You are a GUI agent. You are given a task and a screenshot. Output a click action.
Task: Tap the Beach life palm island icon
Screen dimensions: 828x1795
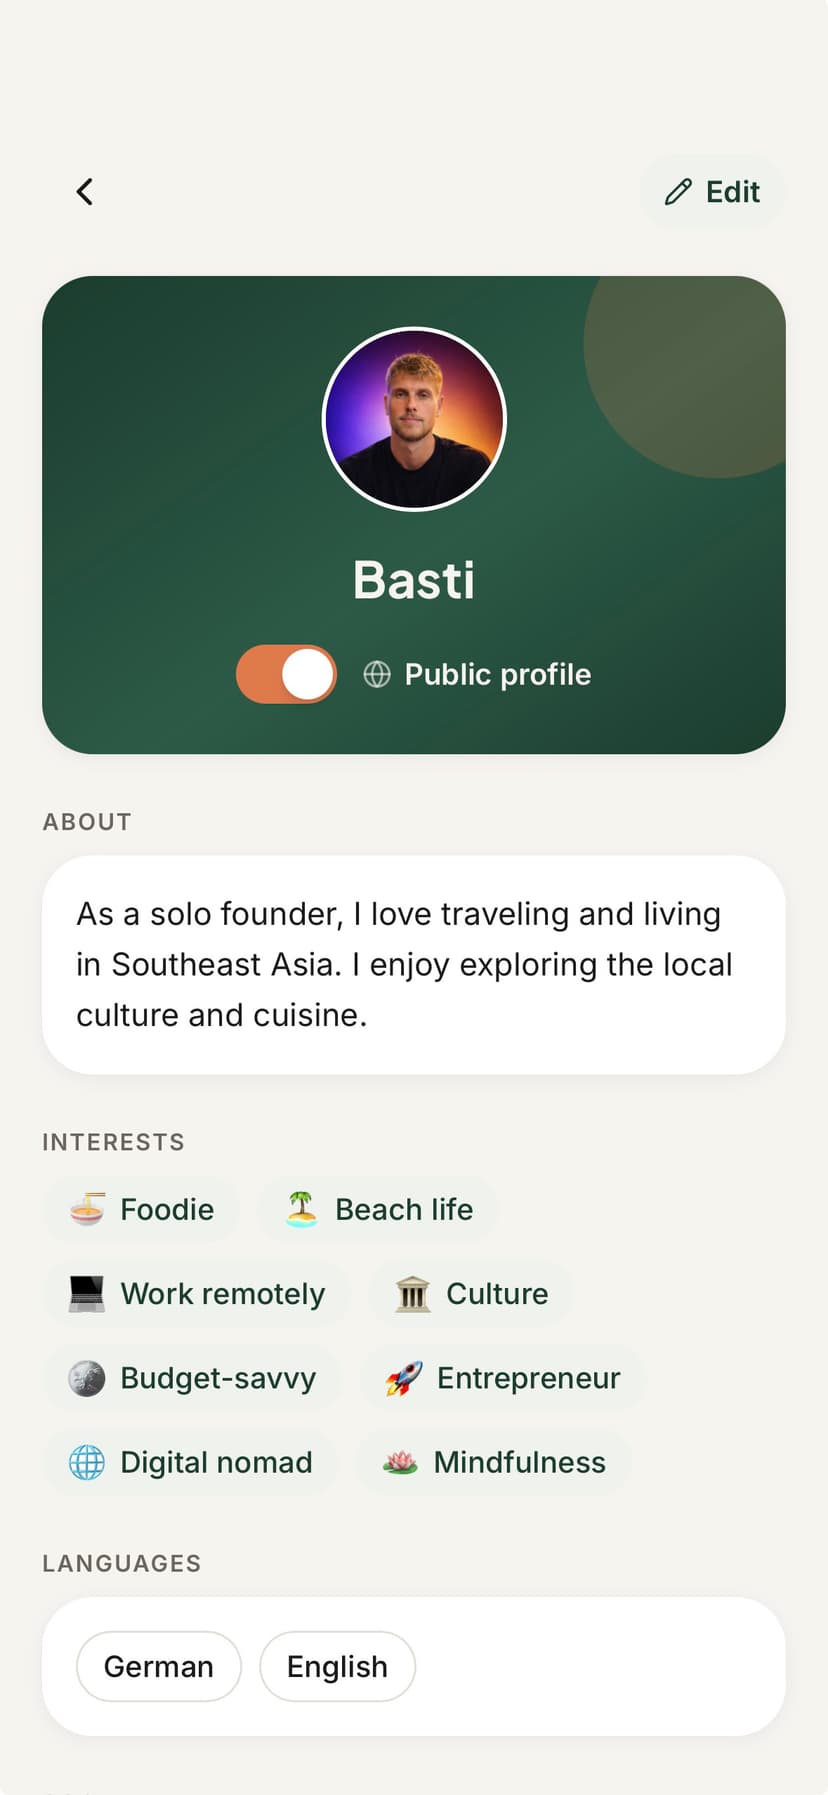coord(302,1209)
